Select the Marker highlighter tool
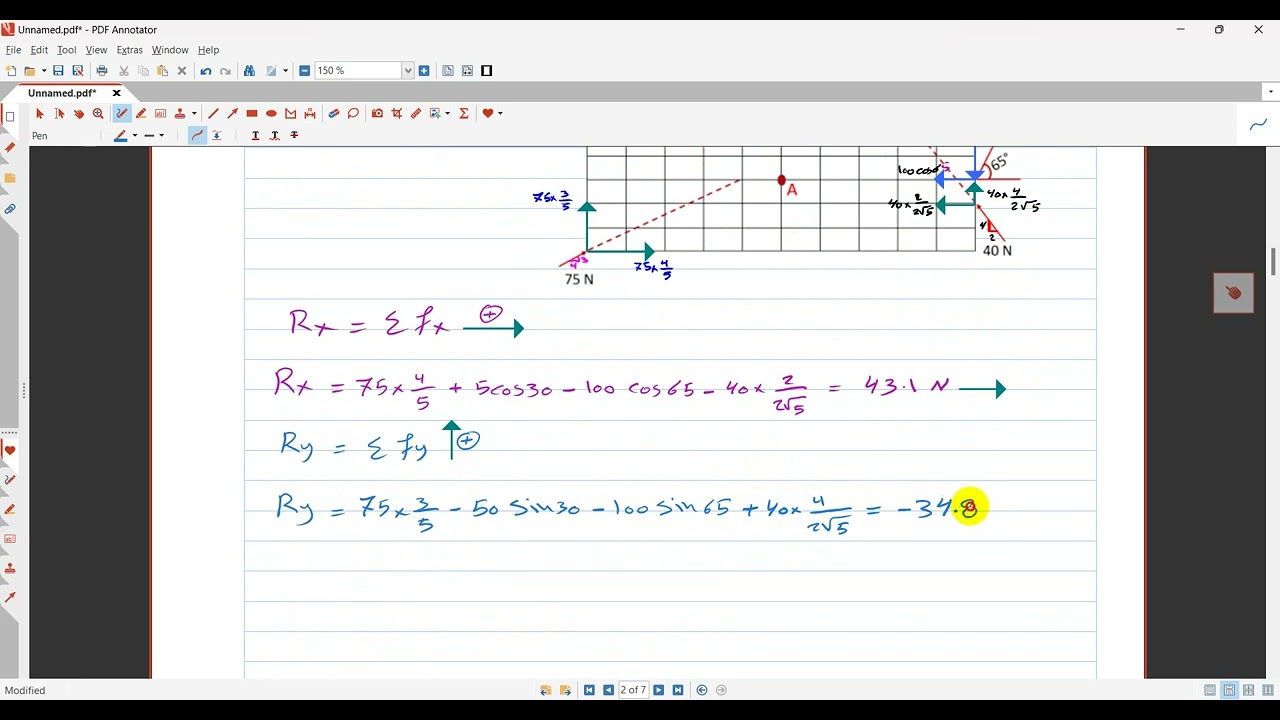 tap(141, 114)
